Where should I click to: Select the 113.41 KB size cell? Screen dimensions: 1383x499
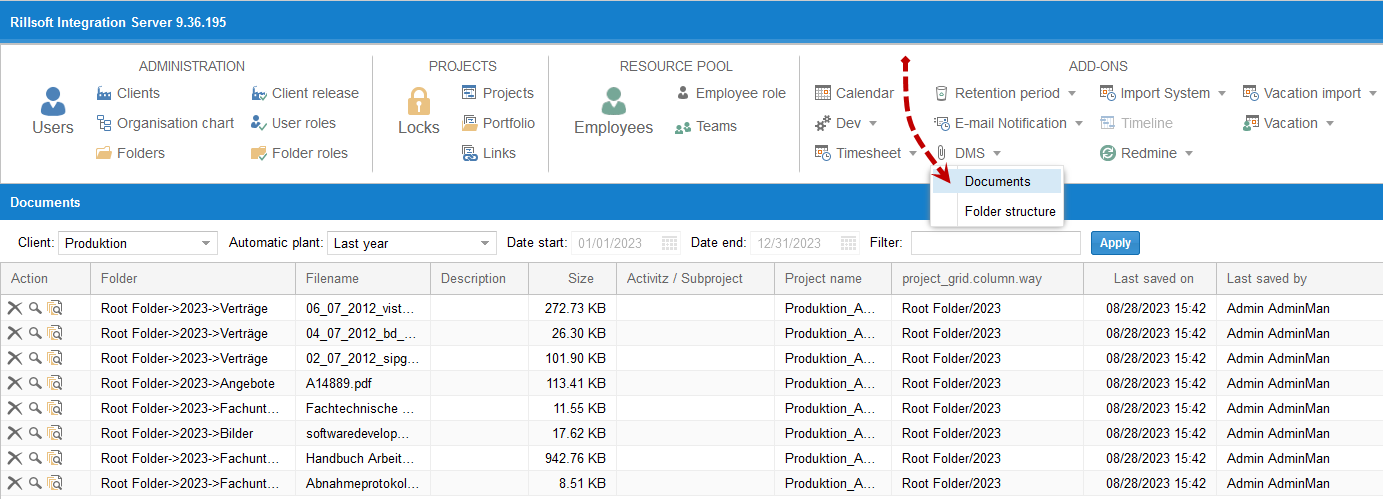tap(572, 383)
